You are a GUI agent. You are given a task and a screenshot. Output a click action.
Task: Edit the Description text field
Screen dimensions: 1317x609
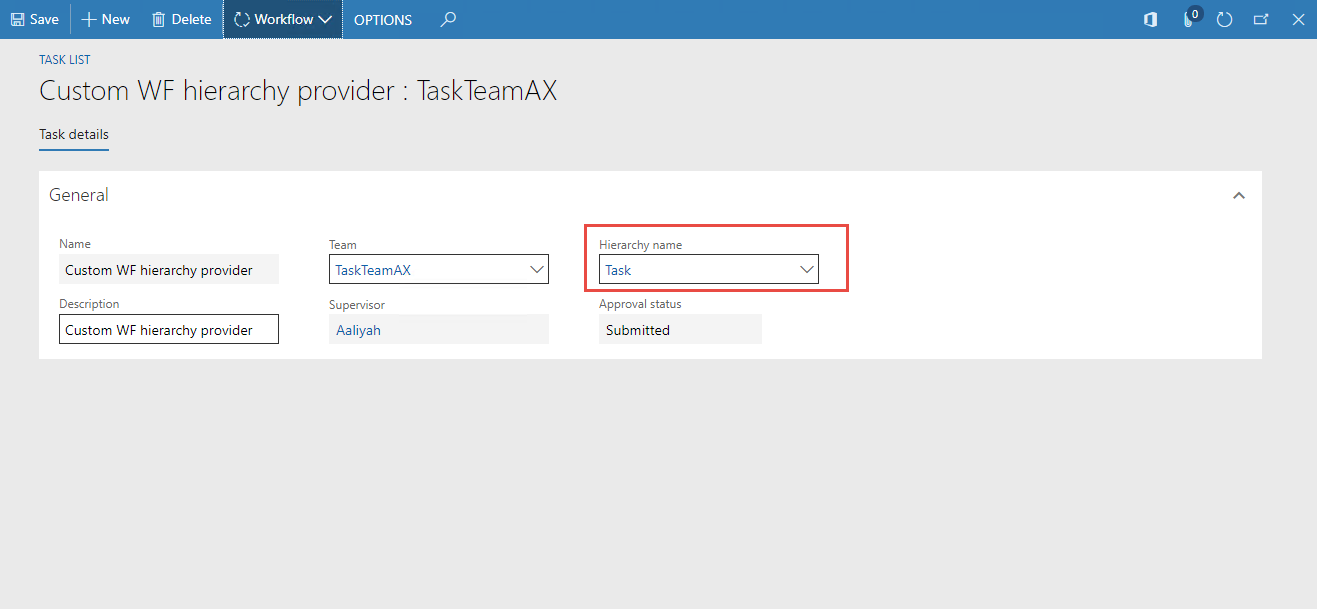pos(168,329)
